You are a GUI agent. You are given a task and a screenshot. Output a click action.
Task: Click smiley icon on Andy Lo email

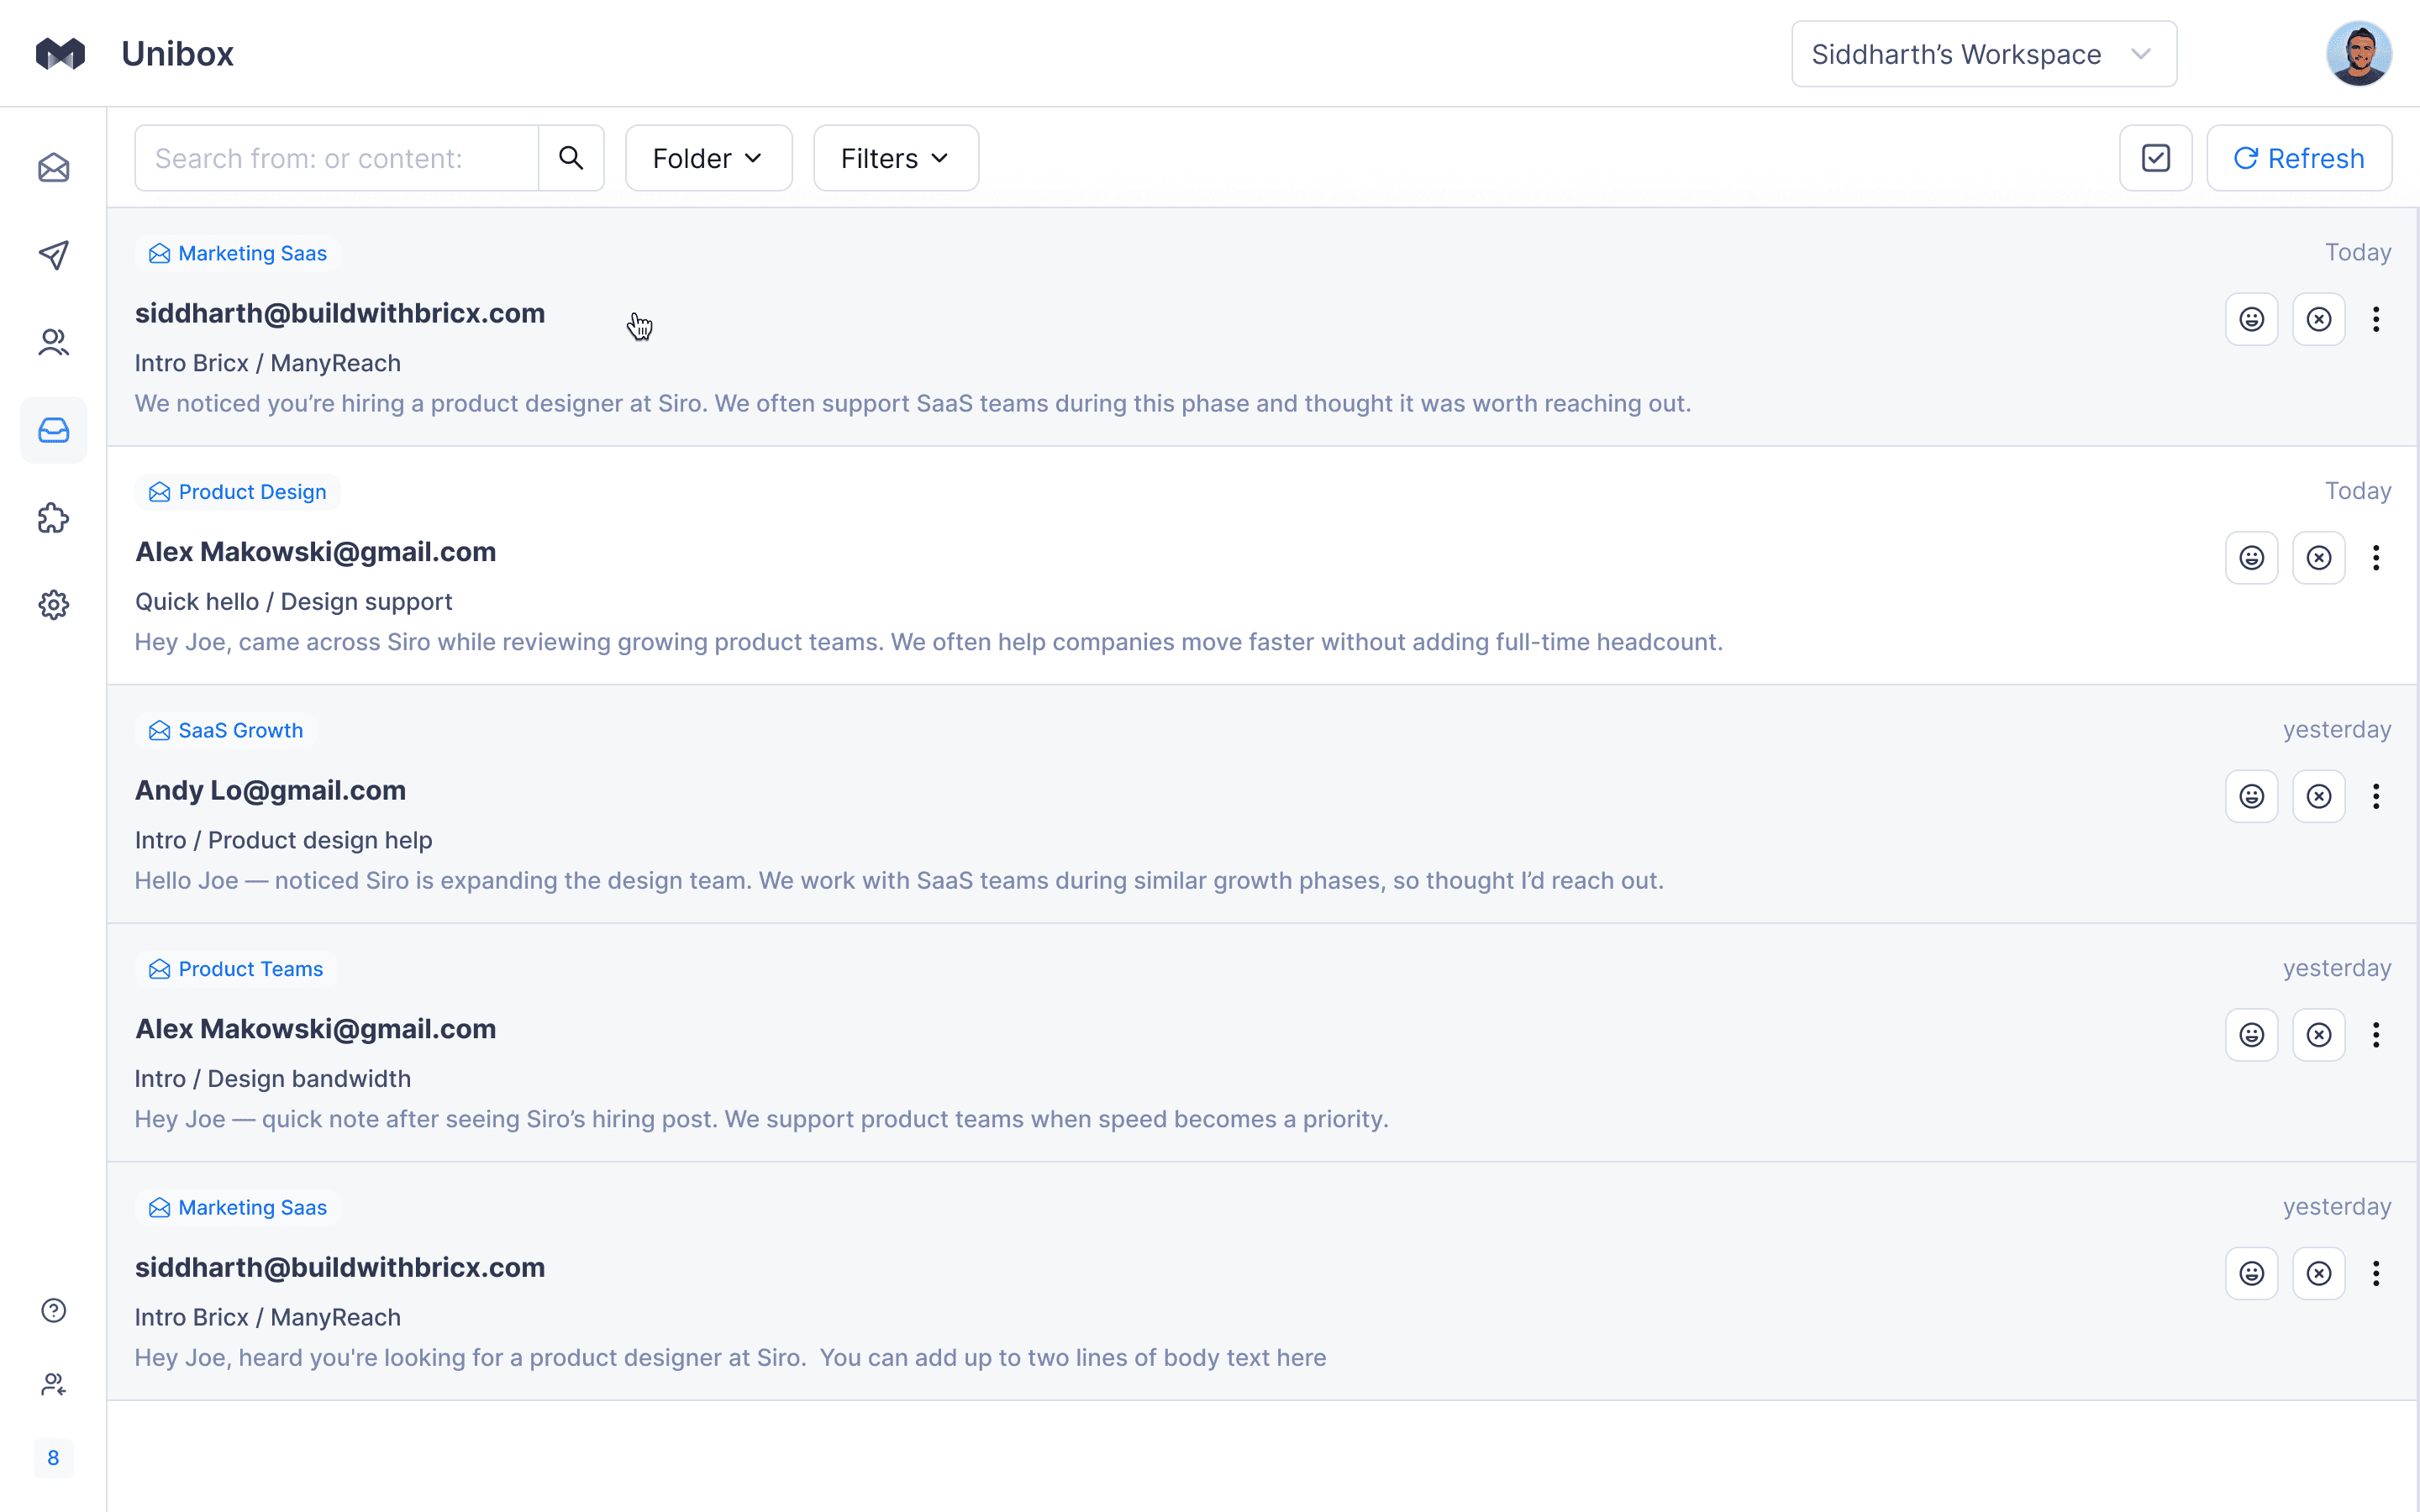click(x=2251, y=796)
